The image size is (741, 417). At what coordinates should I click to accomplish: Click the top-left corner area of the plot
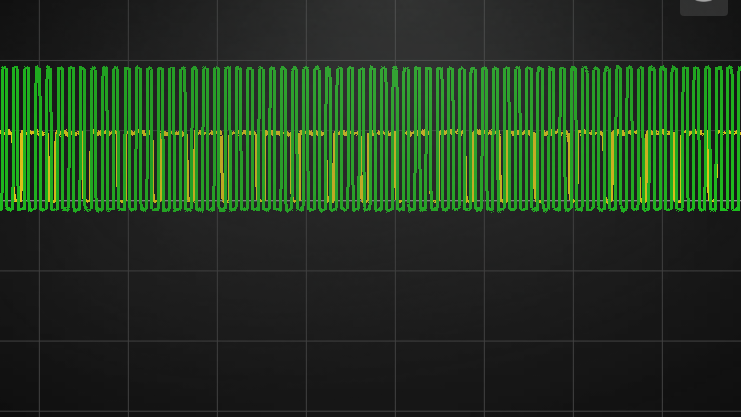click(18, 28)
